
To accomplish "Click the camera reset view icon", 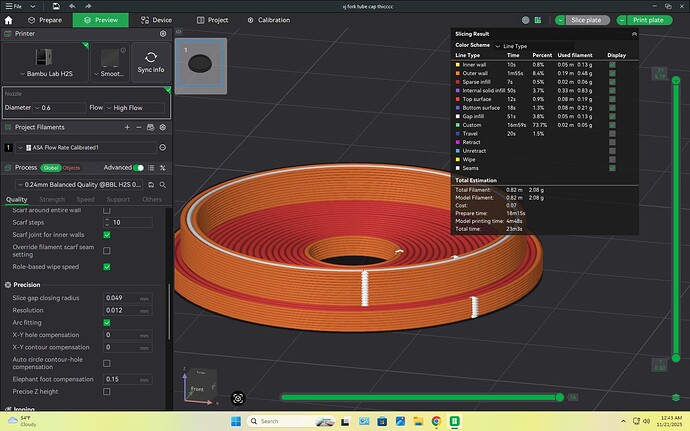I will point(238,398).
